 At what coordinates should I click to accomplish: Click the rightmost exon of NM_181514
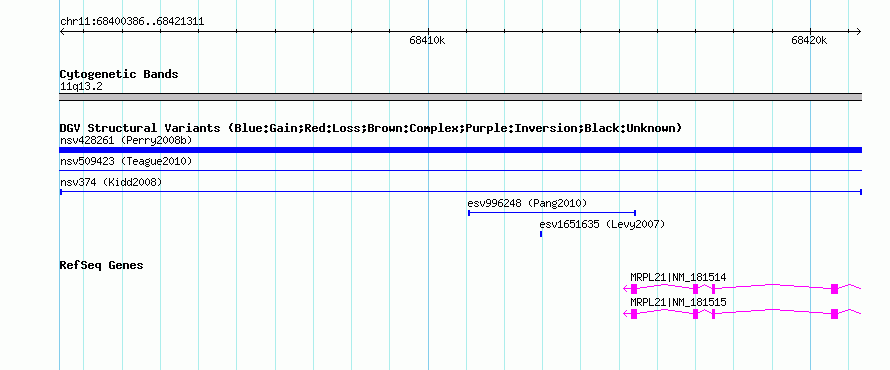(x=834, y=289)
